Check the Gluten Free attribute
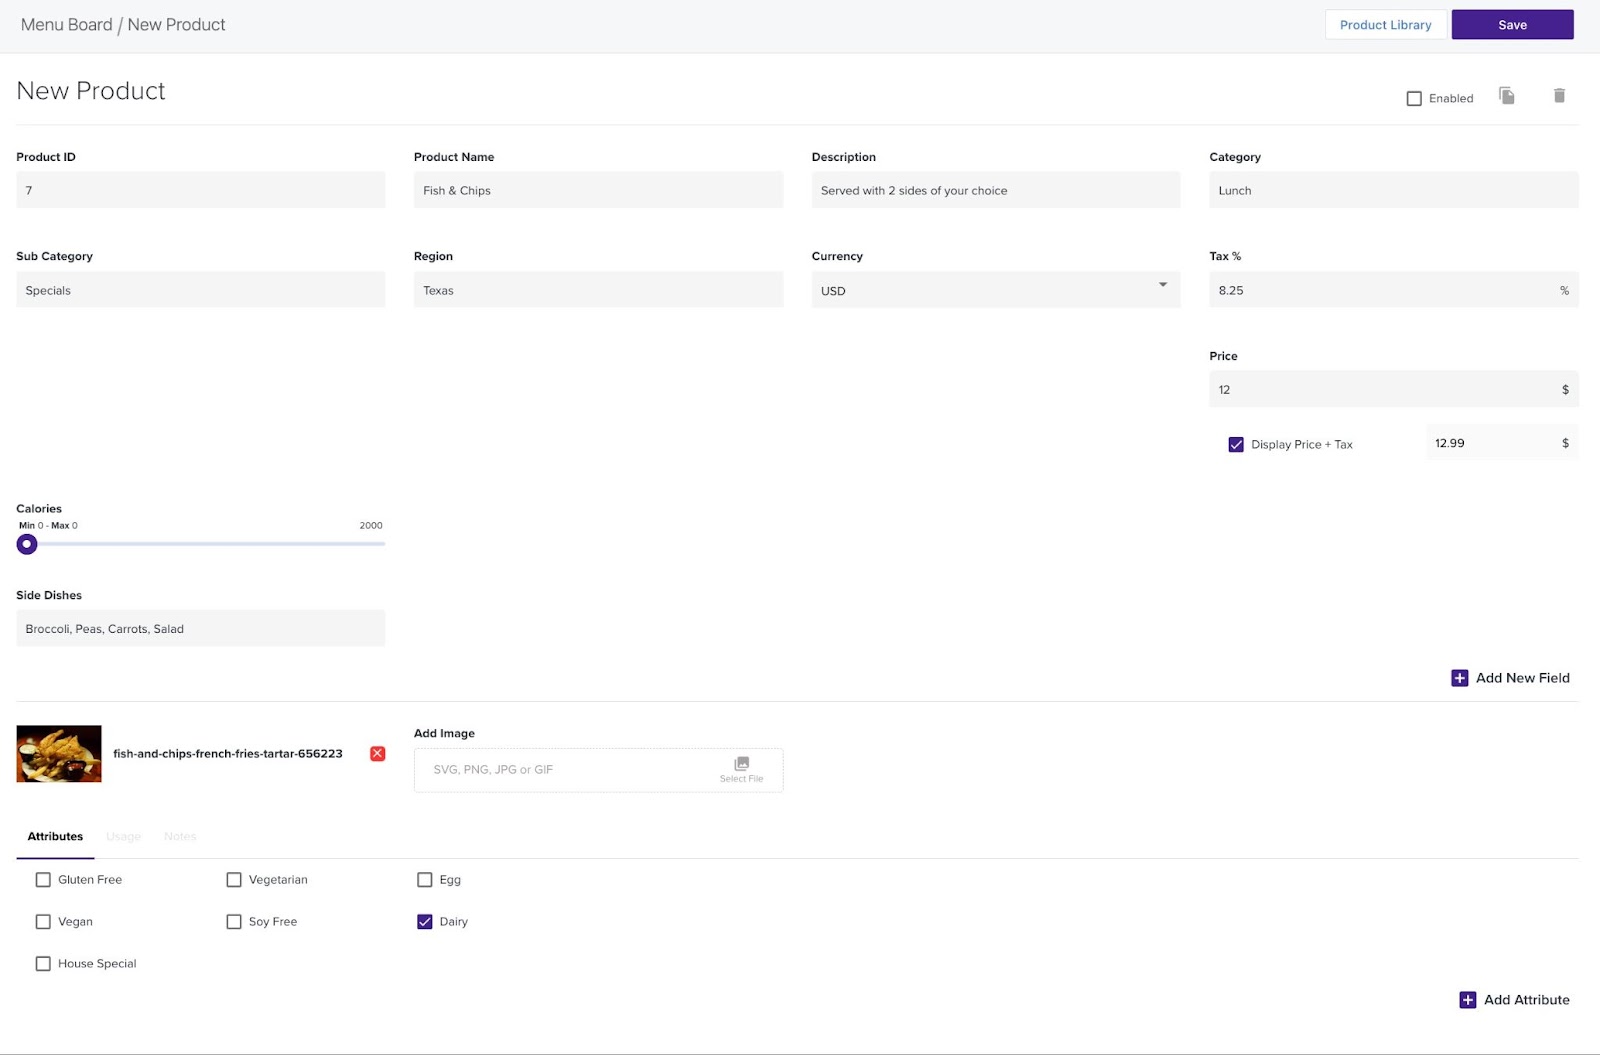 click(x=43, y=879)
